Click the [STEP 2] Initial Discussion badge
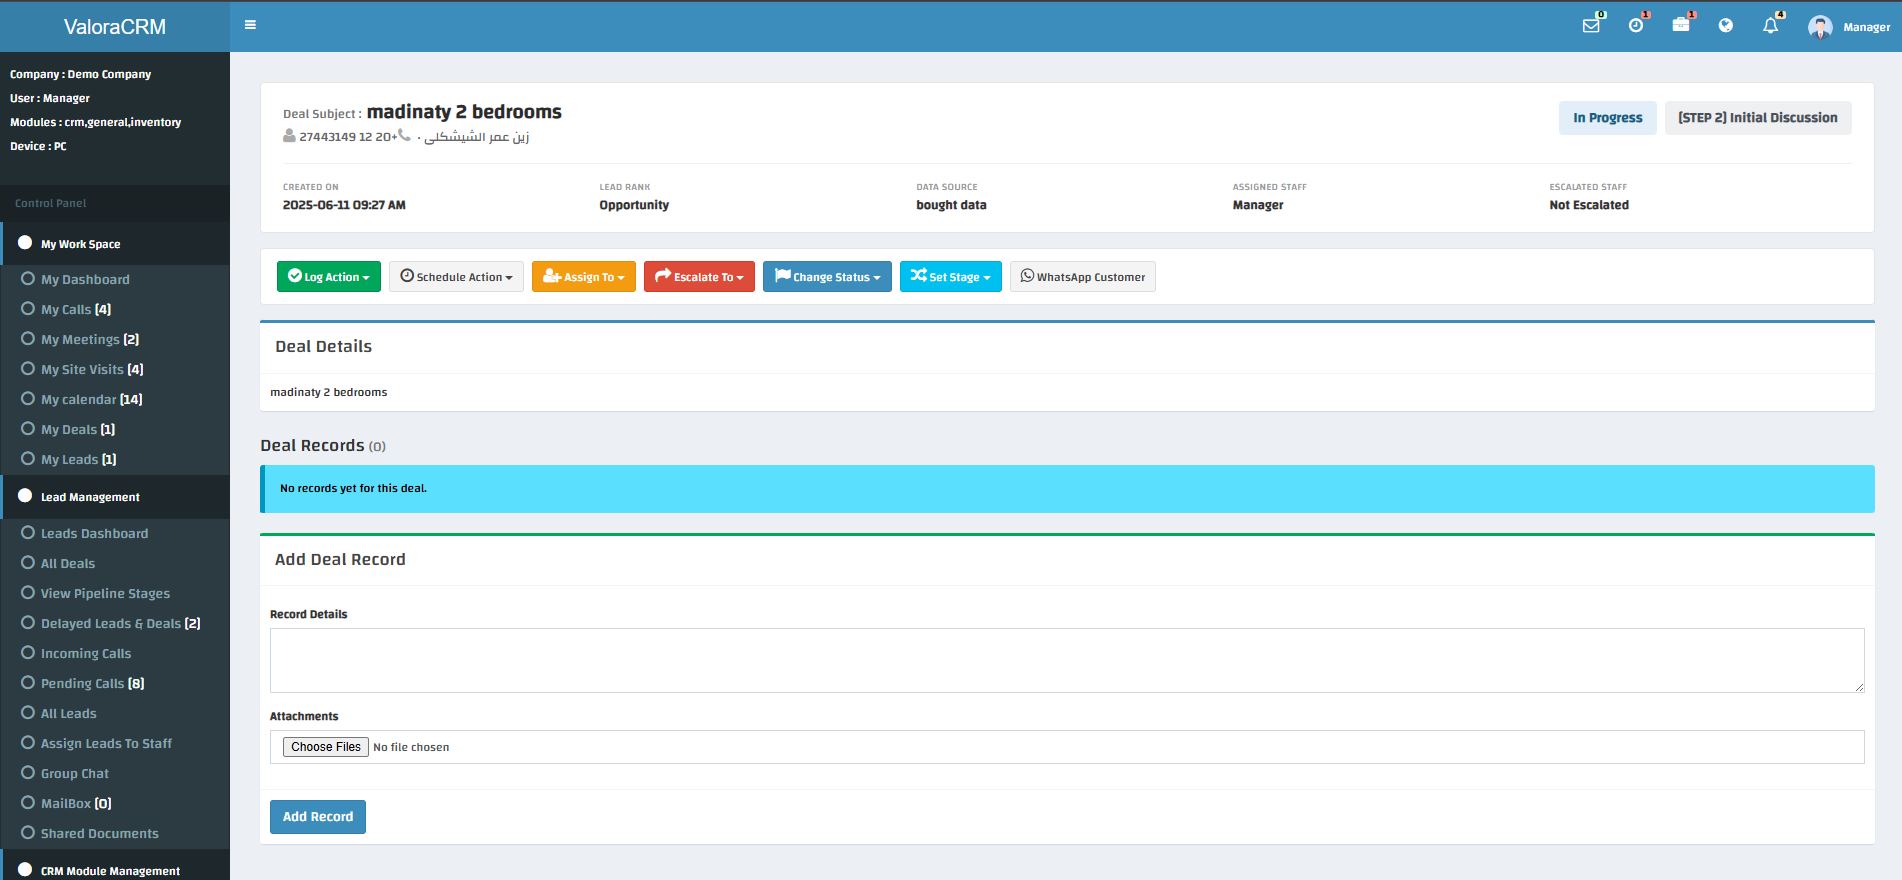1902x880 pixels. coord(1758,118)
